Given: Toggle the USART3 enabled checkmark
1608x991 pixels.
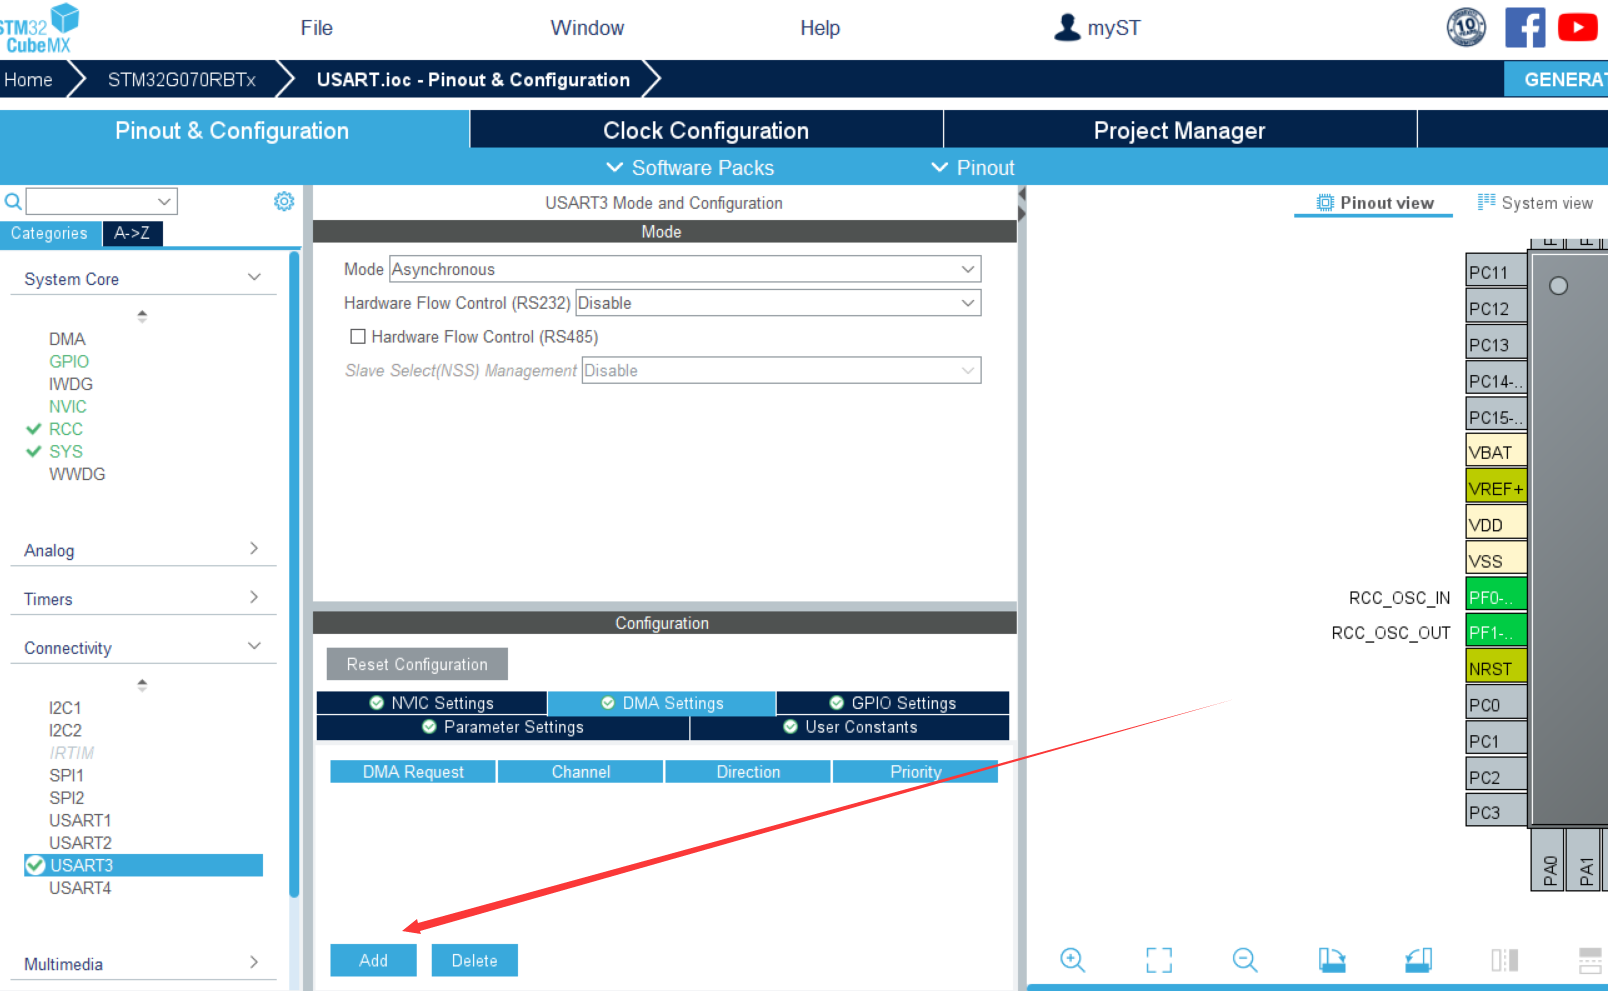Looking at the screenshot, I should (x=36, y=865).
